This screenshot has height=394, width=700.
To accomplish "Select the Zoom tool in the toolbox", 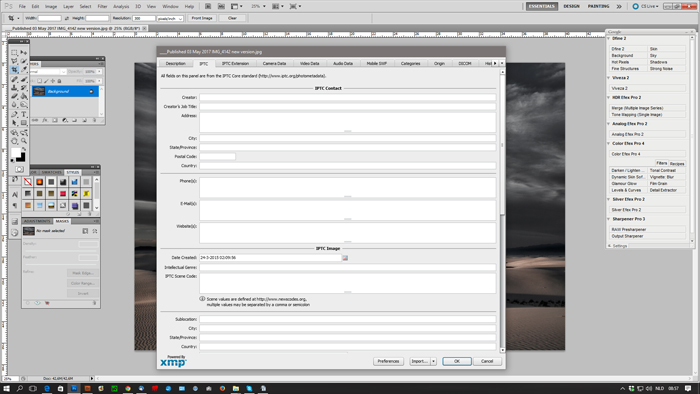I will pyautogui.click(x=24, y=141).
